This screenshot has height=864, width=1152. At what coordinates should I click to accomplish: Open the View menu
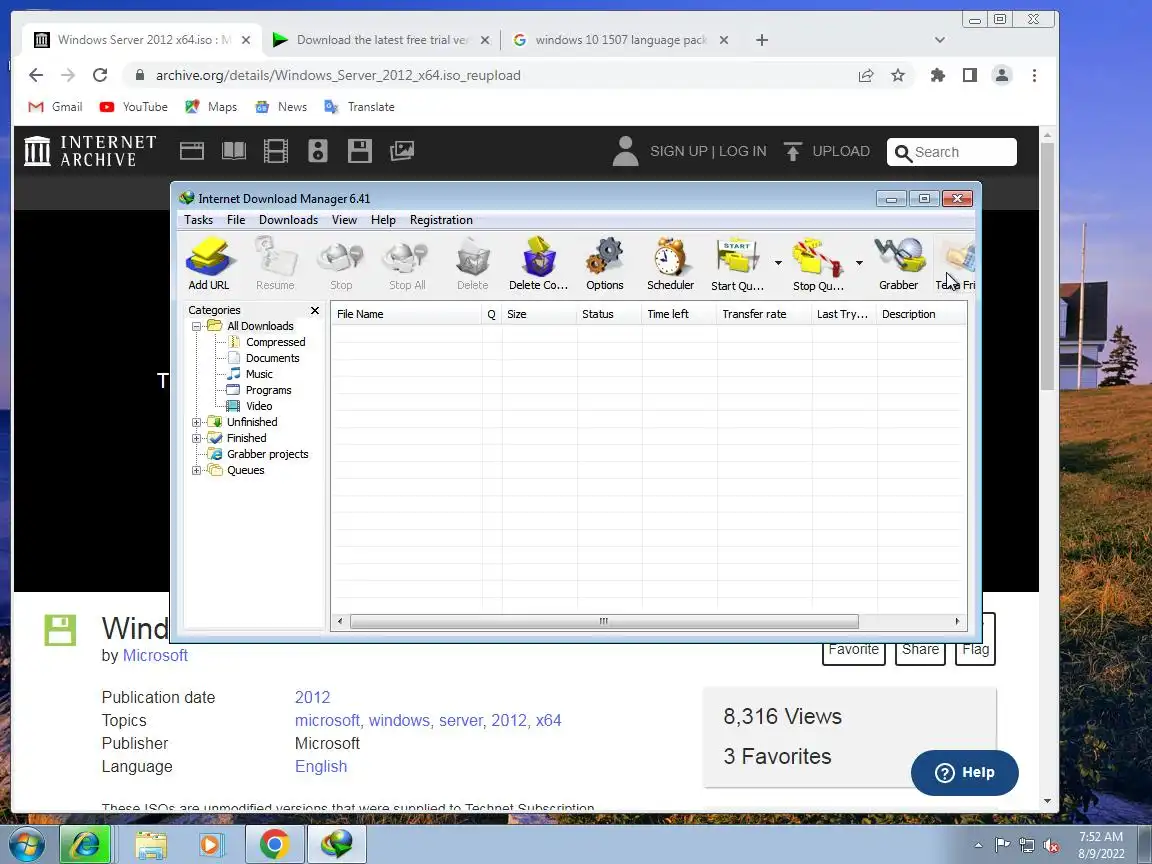point(344,220)
